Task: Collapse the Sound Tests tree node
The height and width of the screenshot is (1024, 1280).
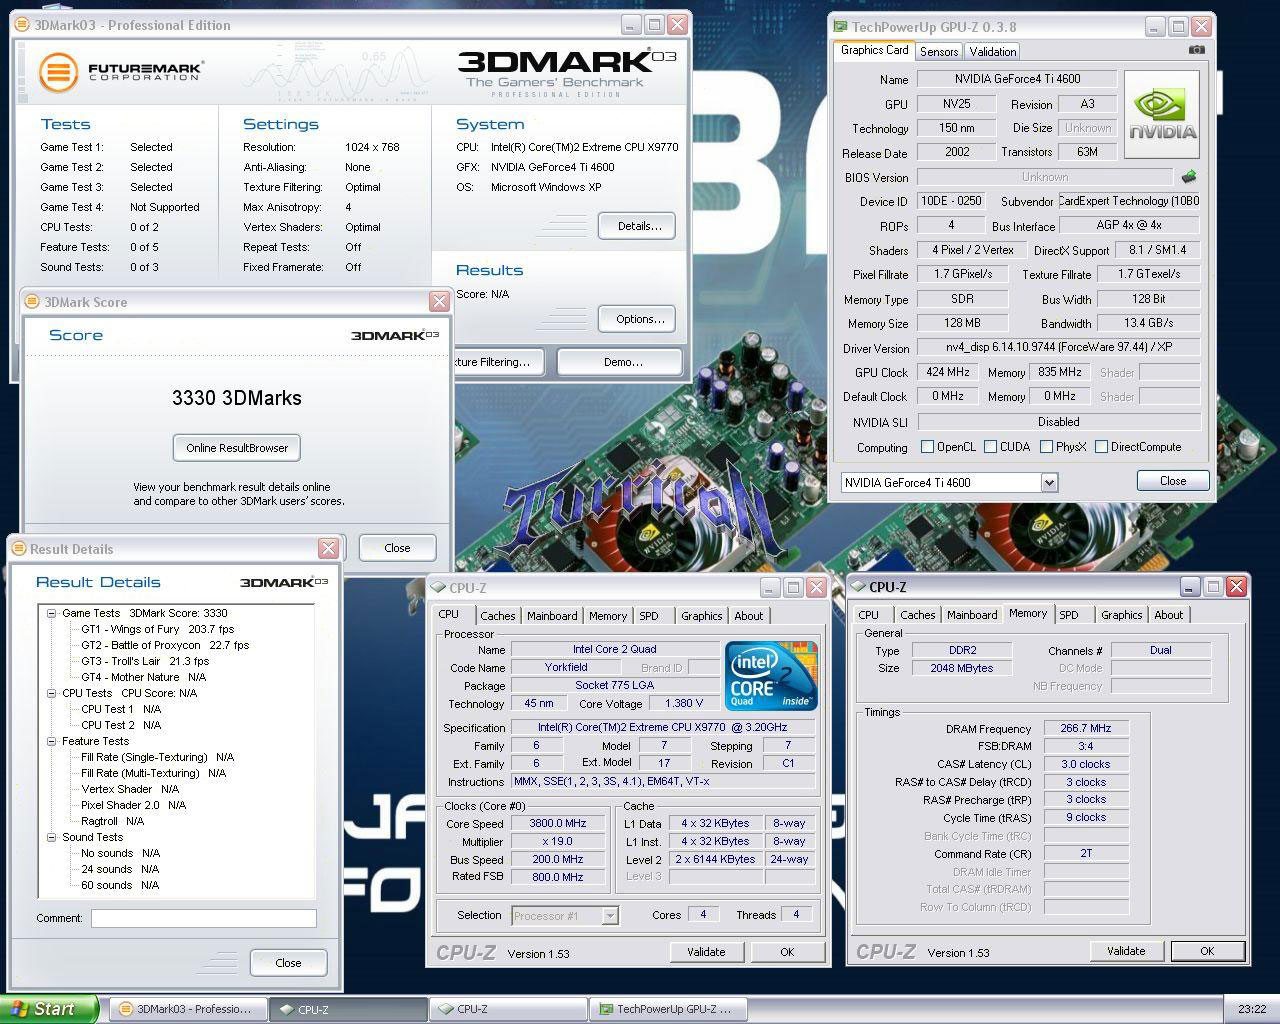Action: pyautogui.click(x=52, y=837)
